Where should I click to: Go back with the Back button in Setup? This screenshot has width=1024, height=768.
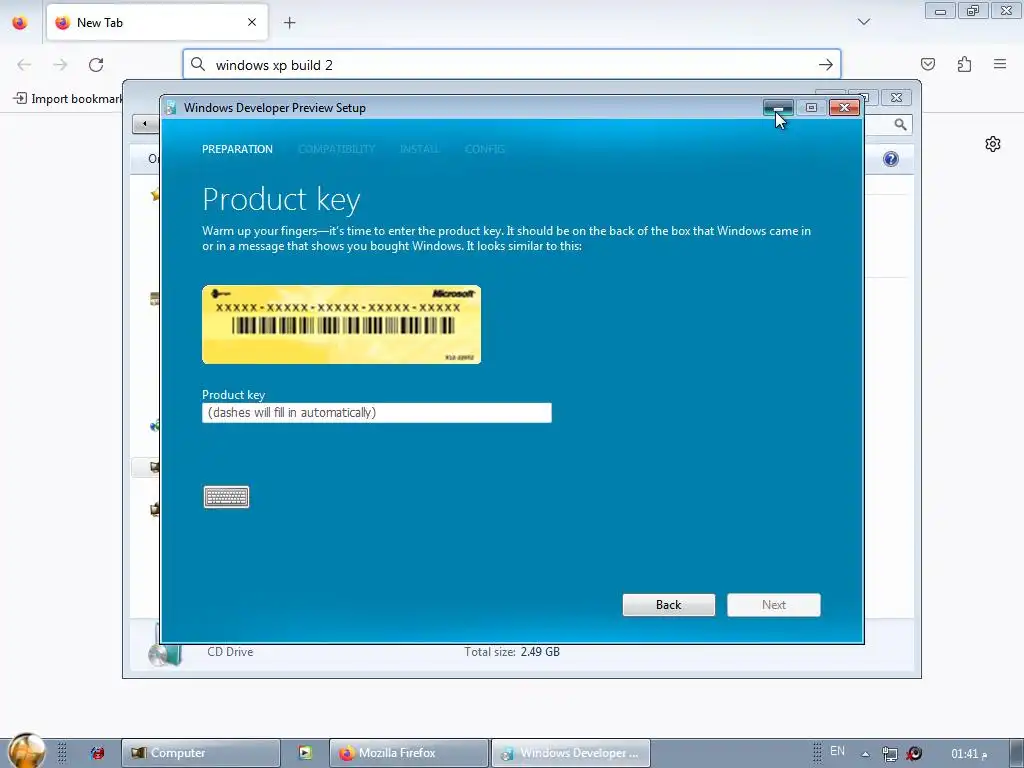669,605
